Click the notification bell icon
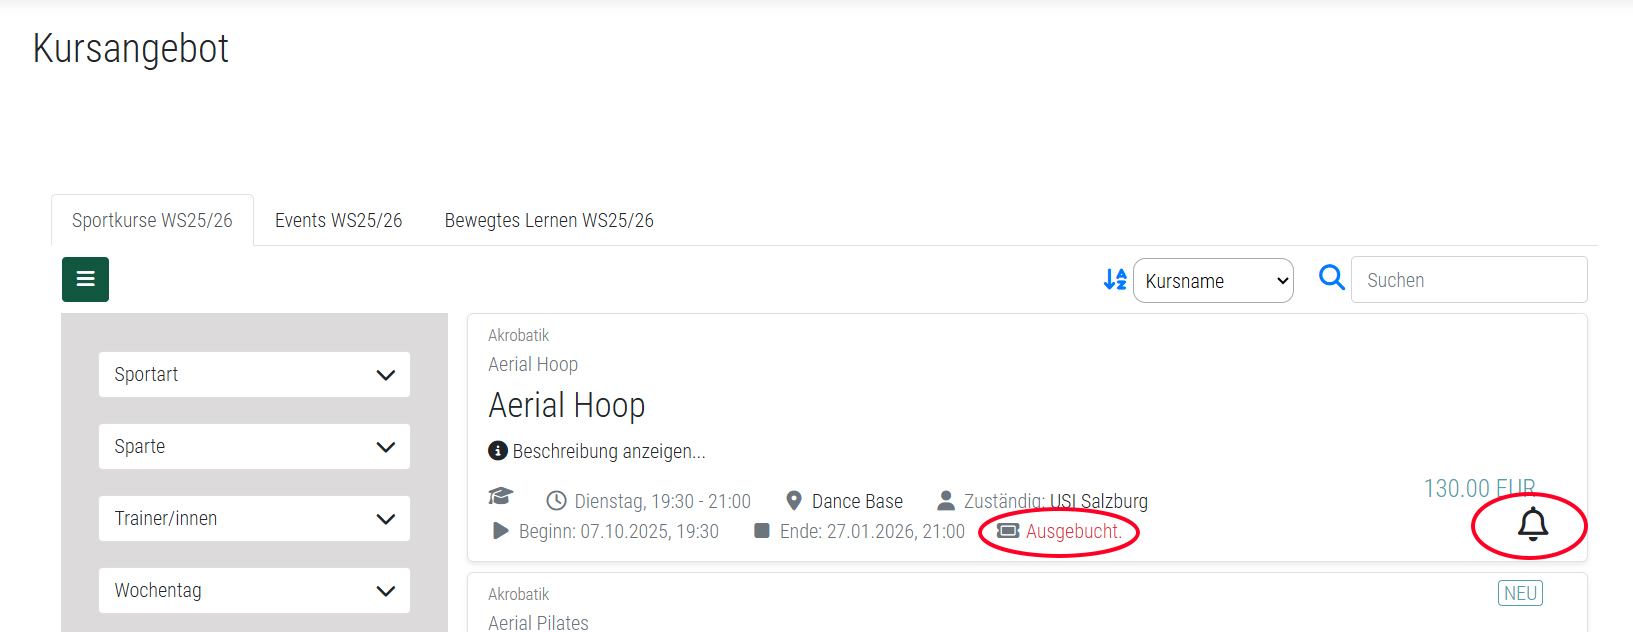The width and height of the screenshot is (1633, 632). (x=1532, y=524)
